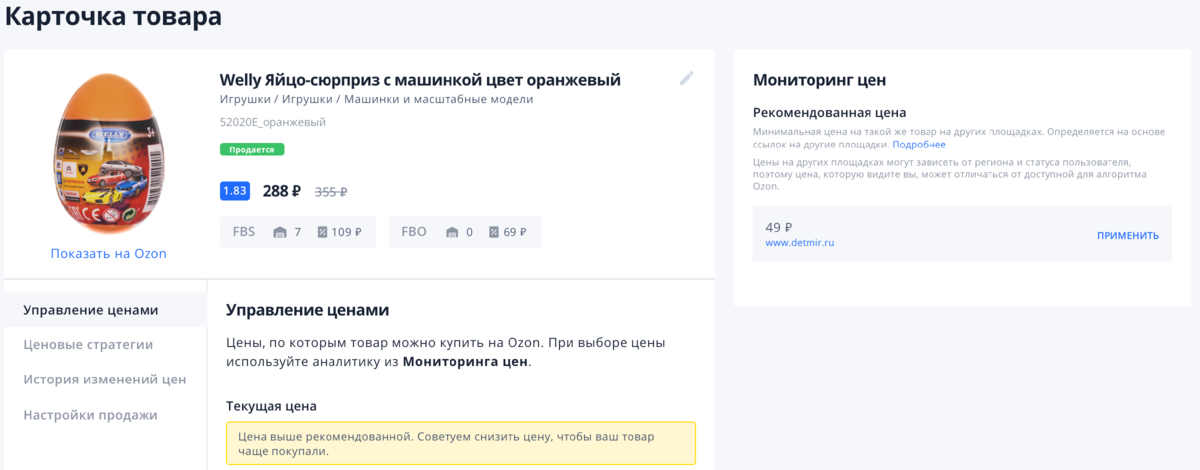Click the FBO label
1200x470 pixels.
point(414,232)
